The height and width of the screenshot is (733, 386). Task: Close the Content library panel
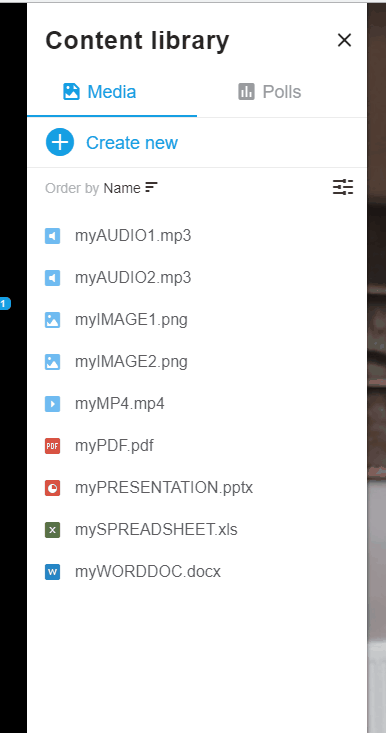click(x=344, y=40)
